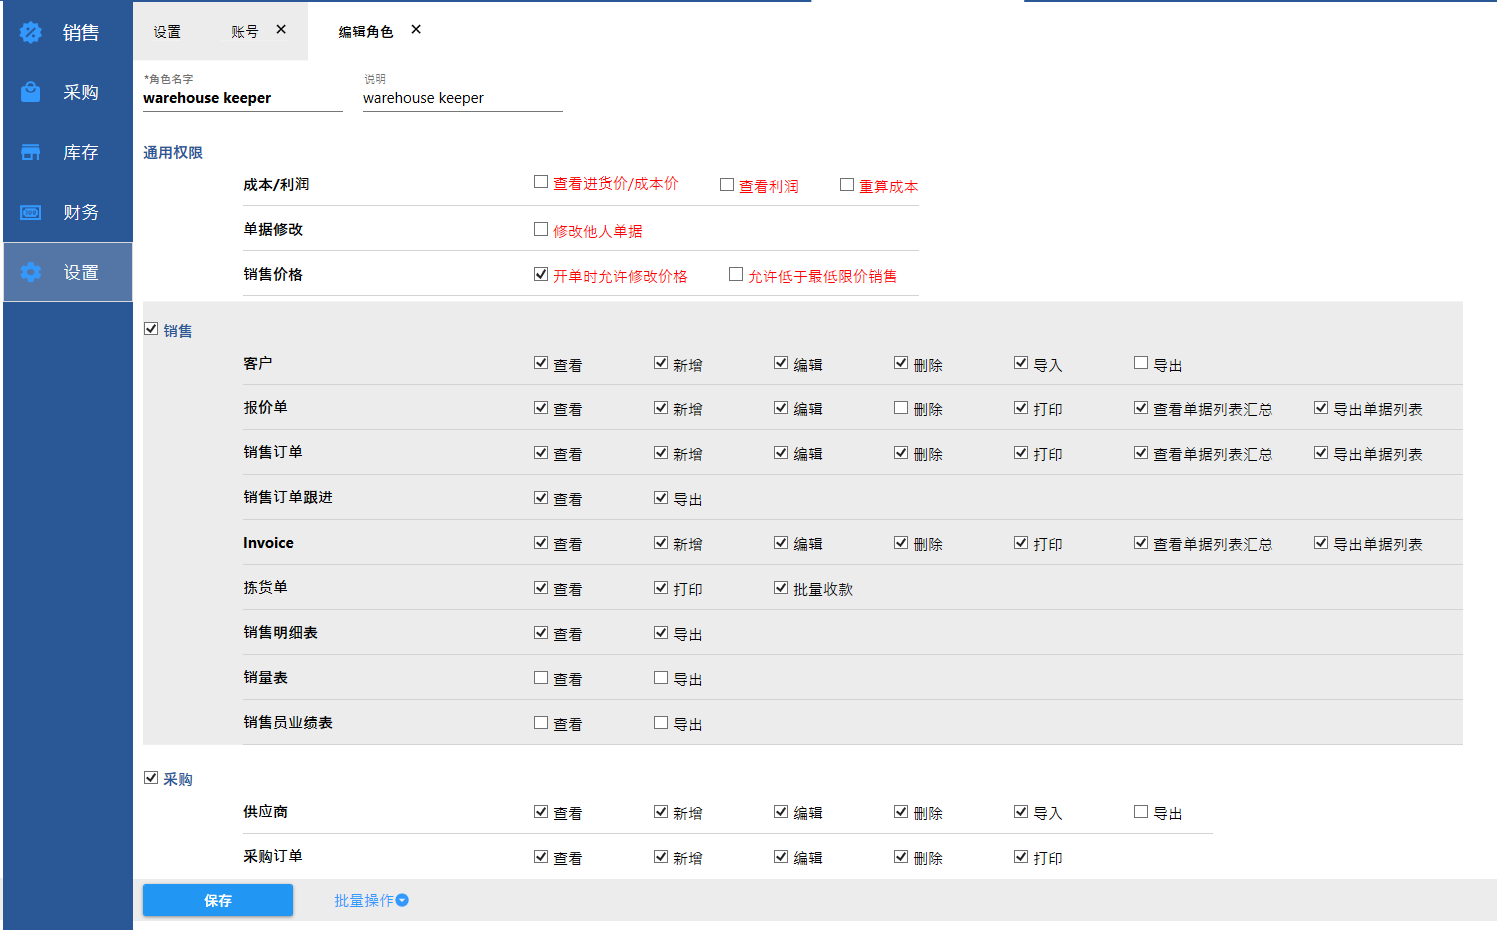Click the 批量操作 dropdown arrow icon

pos(402,900)
